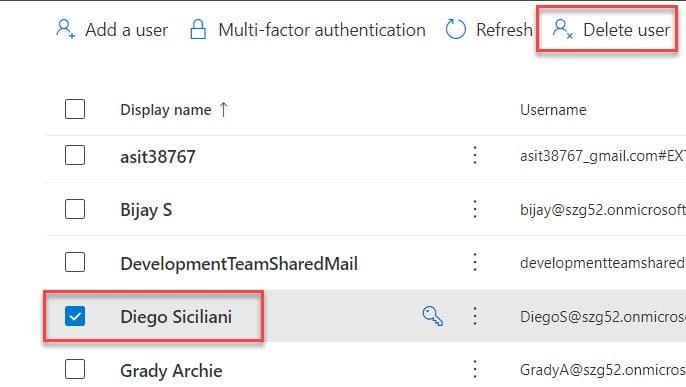
Task: Select the Bijay S checkbox
Action: coord(75,209)
